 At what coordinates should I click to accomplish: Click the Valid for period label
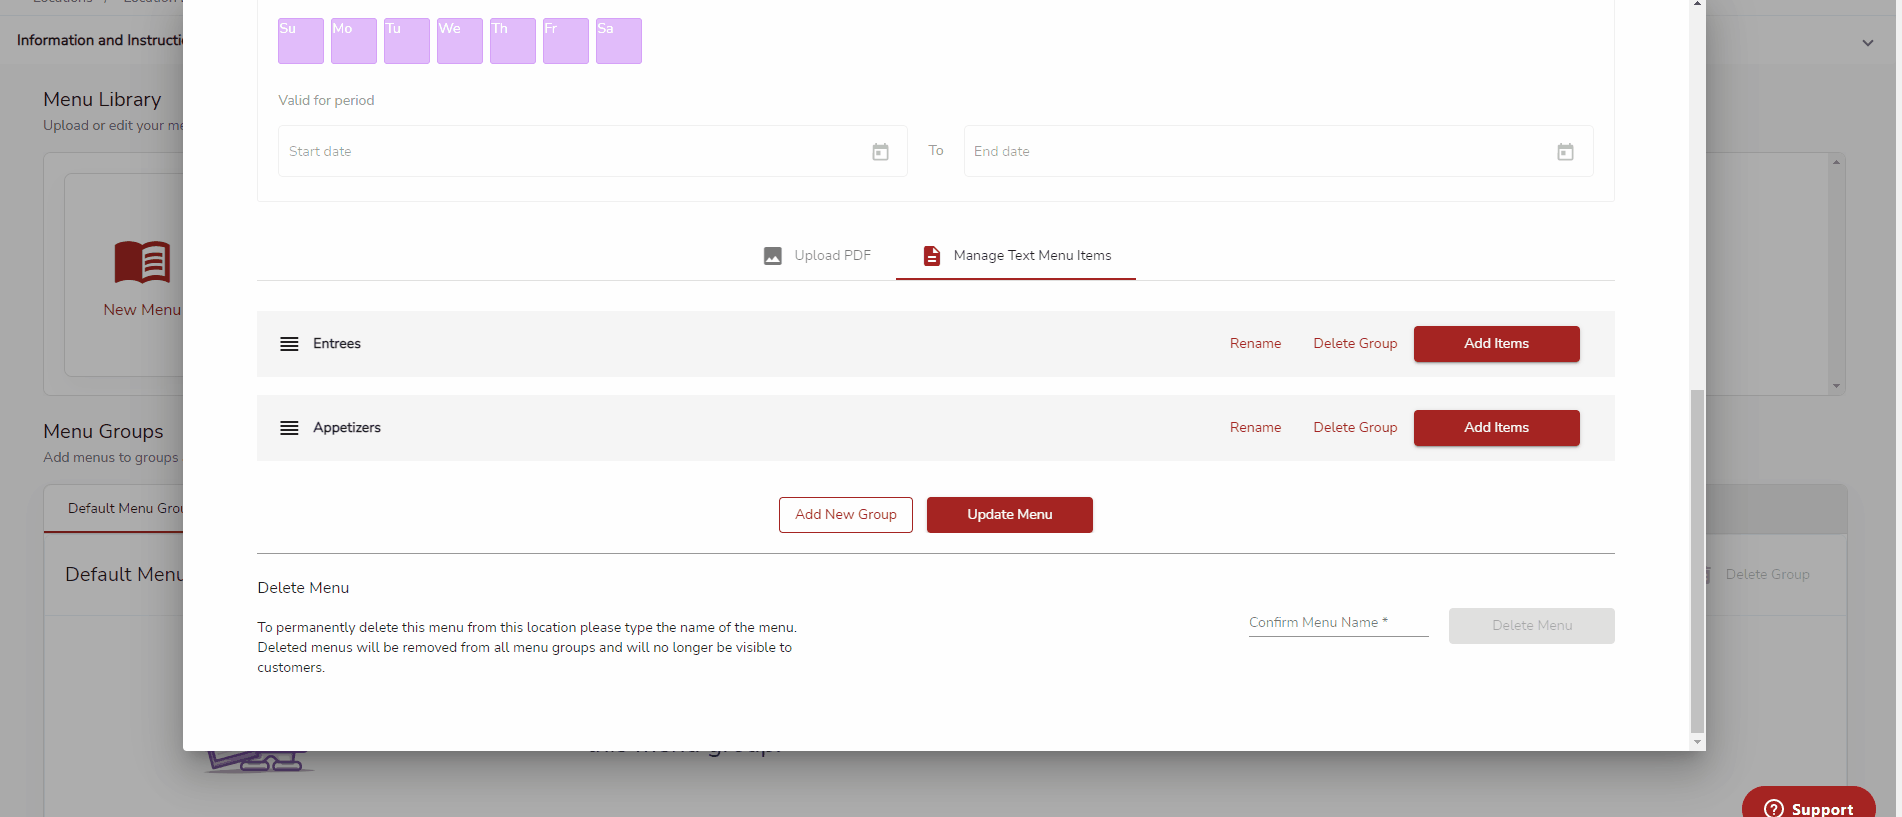pyautogui.click(x=326, y=100)
